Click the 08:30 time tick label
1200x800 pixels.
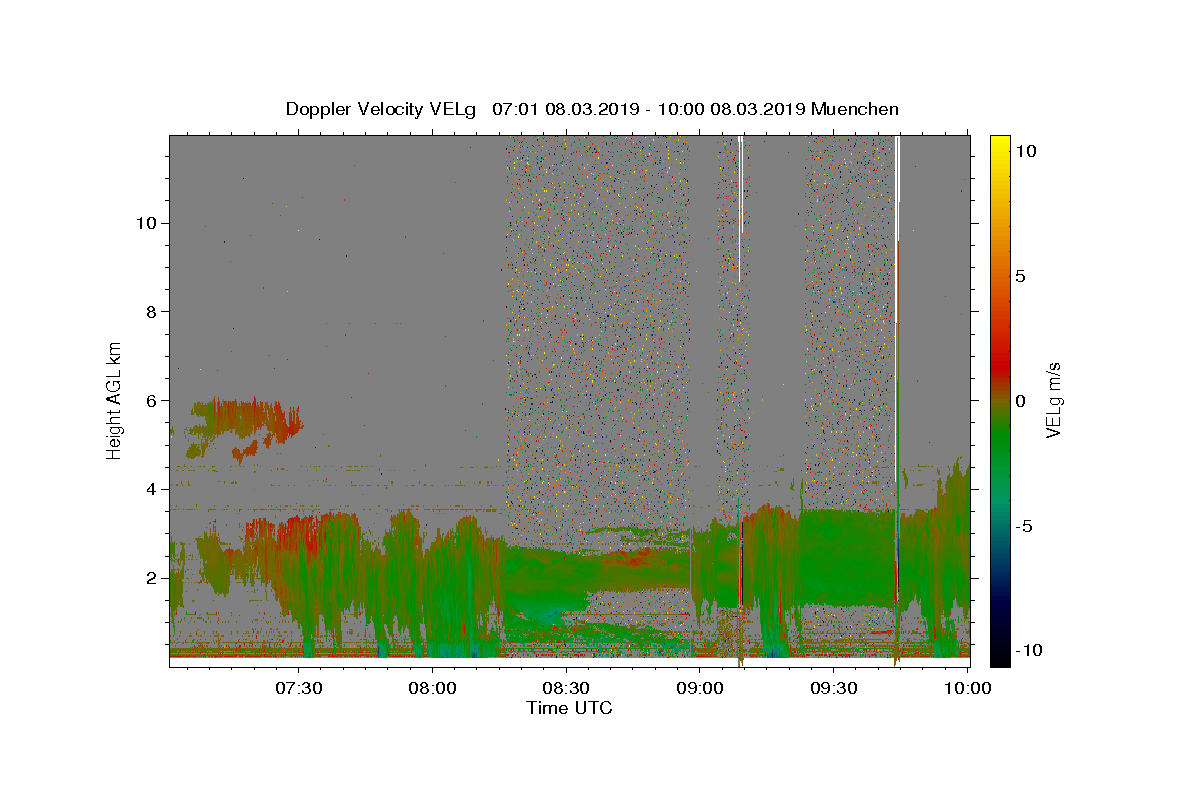567,688
